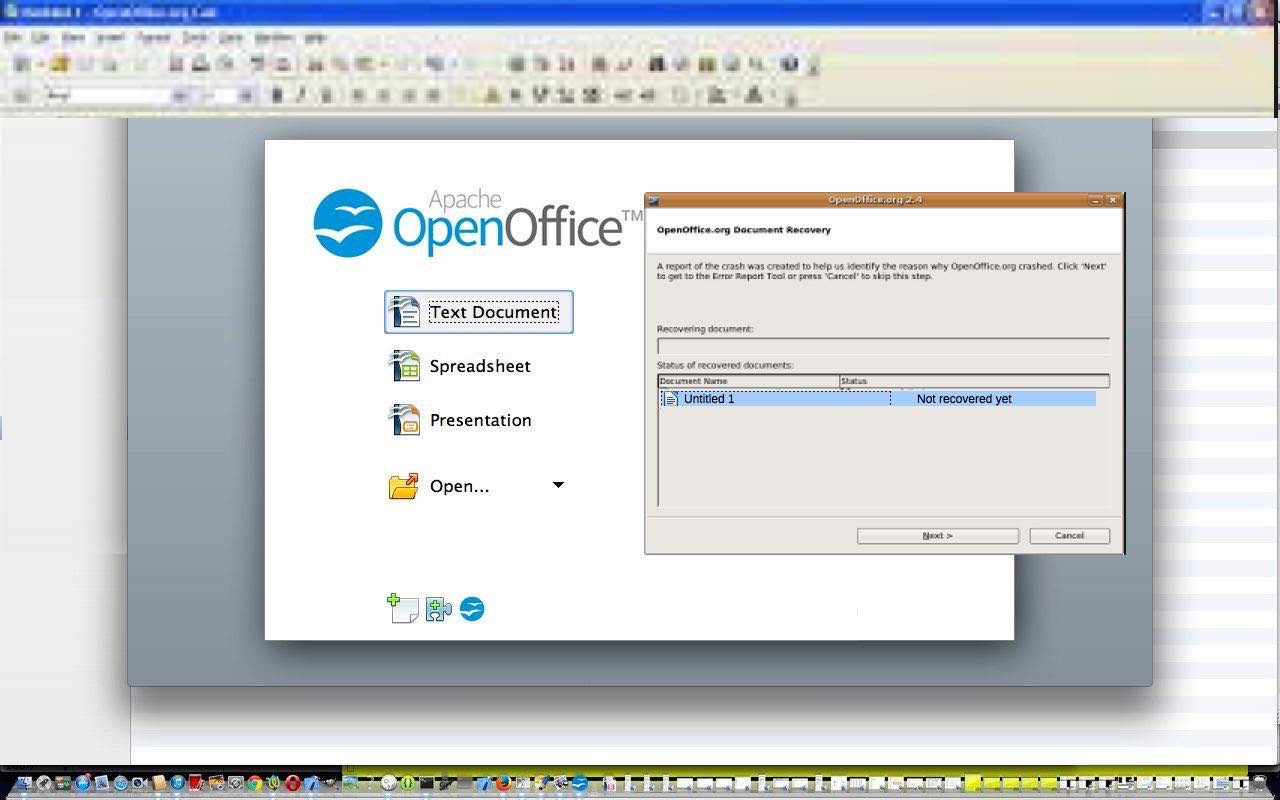The width and height of the screenshot is (1280, 800).
Task: Click Next in the Document Recovery dialog
Action: pyautogui.click(x=937, y=536)
